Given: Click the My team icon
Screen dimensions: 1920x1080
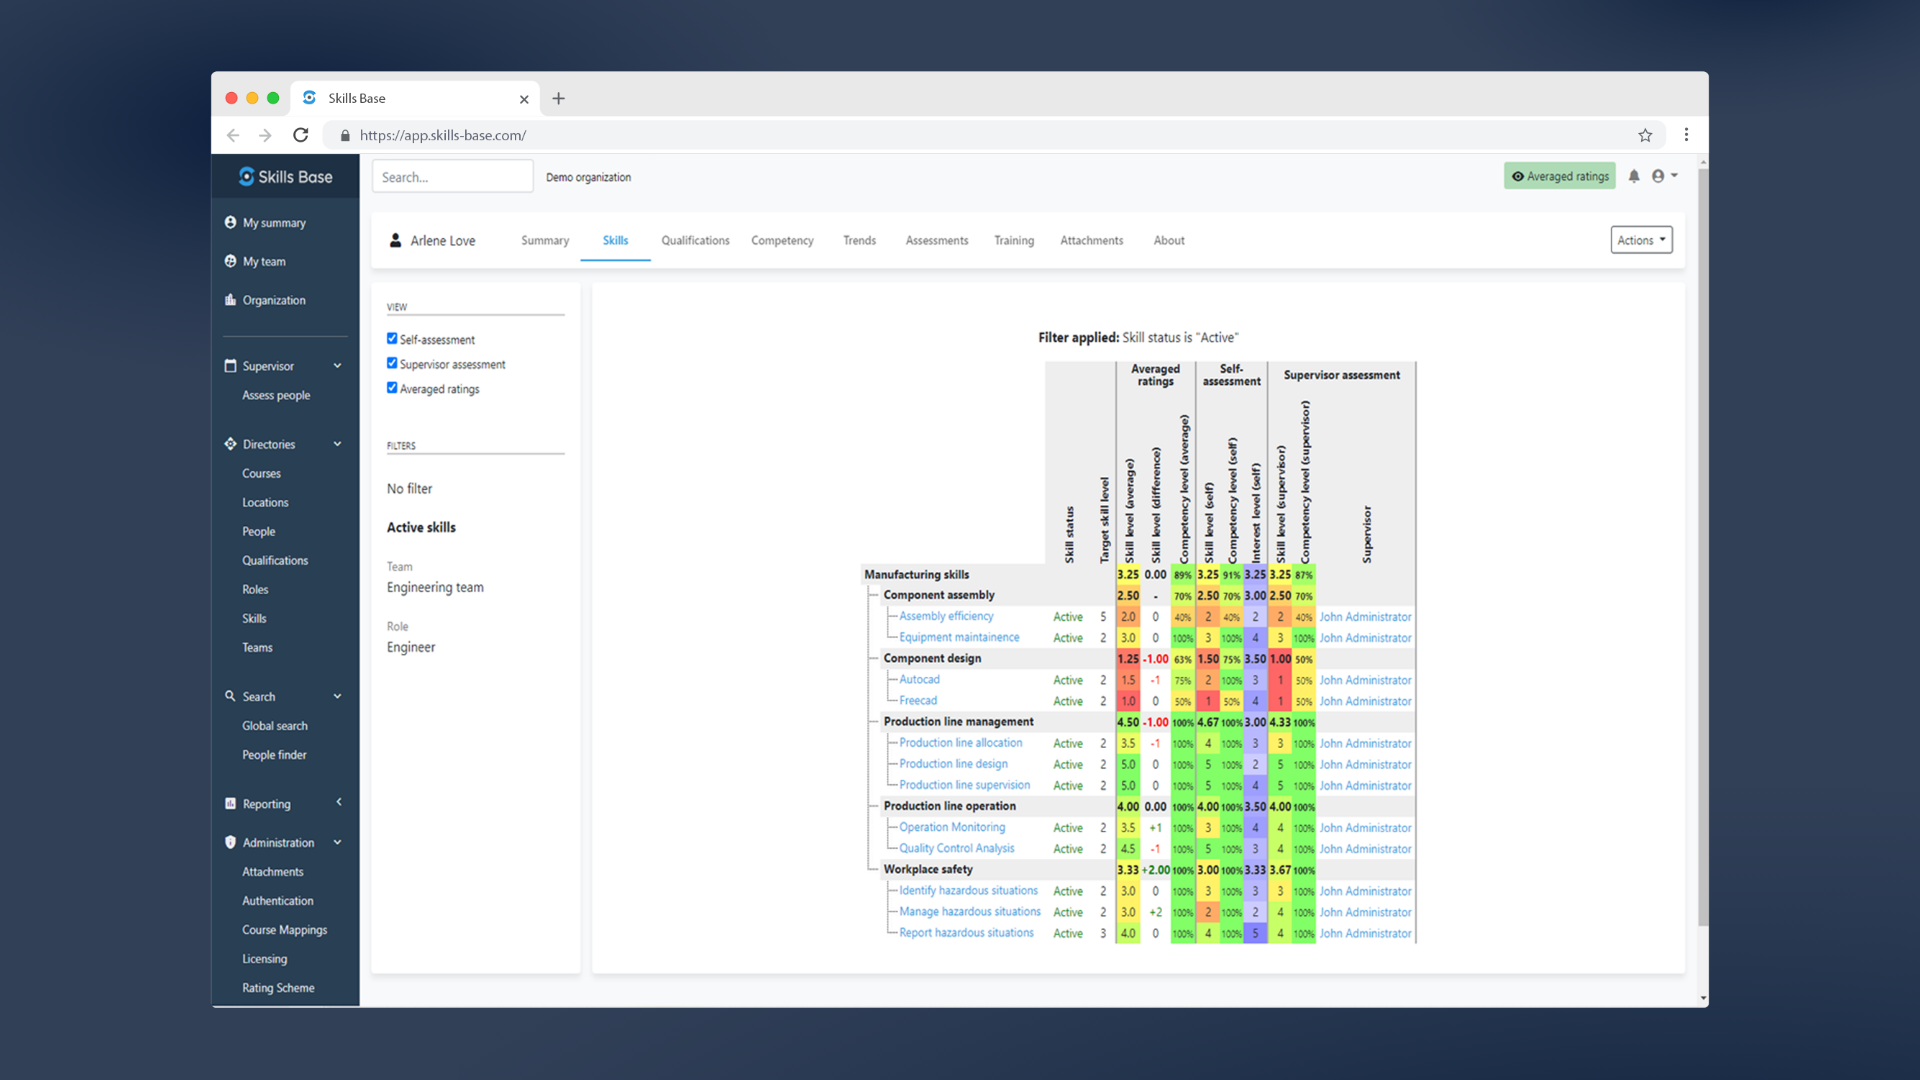Looking at the screenshot, I should [x=231, y=261].
